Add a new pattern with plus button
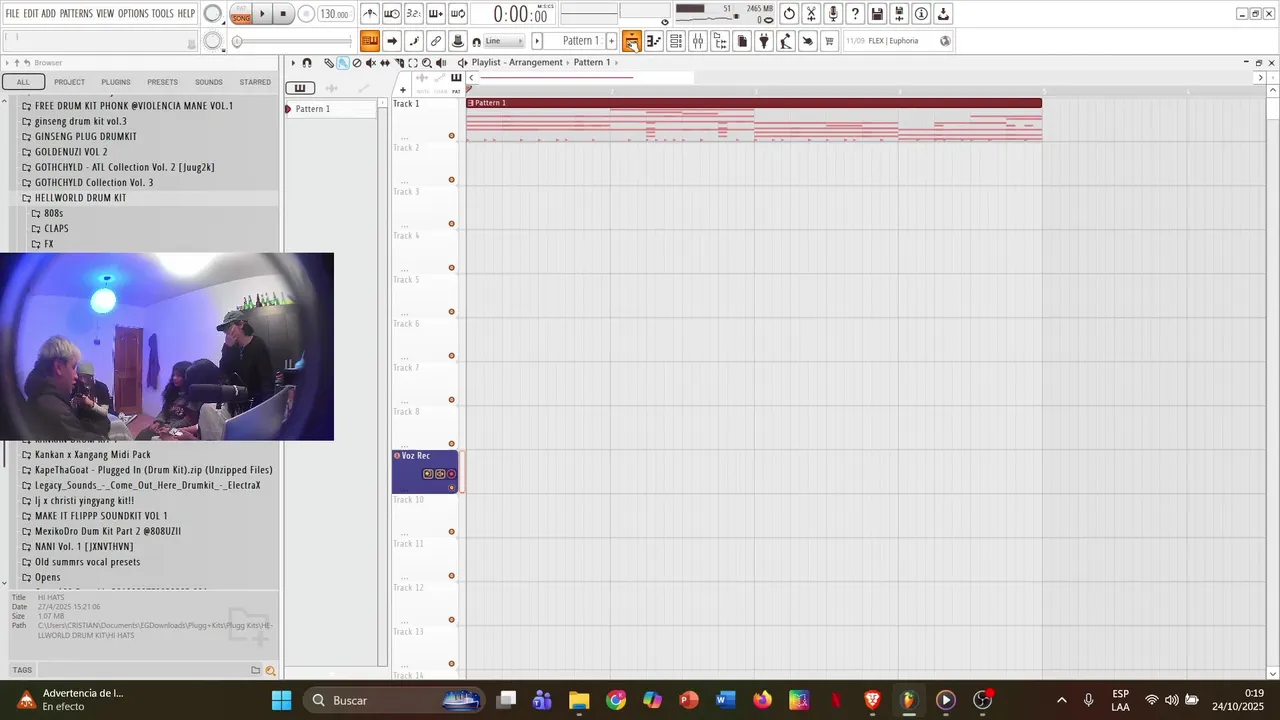Viewport: 1280px width, 720px height. [612, 41]
